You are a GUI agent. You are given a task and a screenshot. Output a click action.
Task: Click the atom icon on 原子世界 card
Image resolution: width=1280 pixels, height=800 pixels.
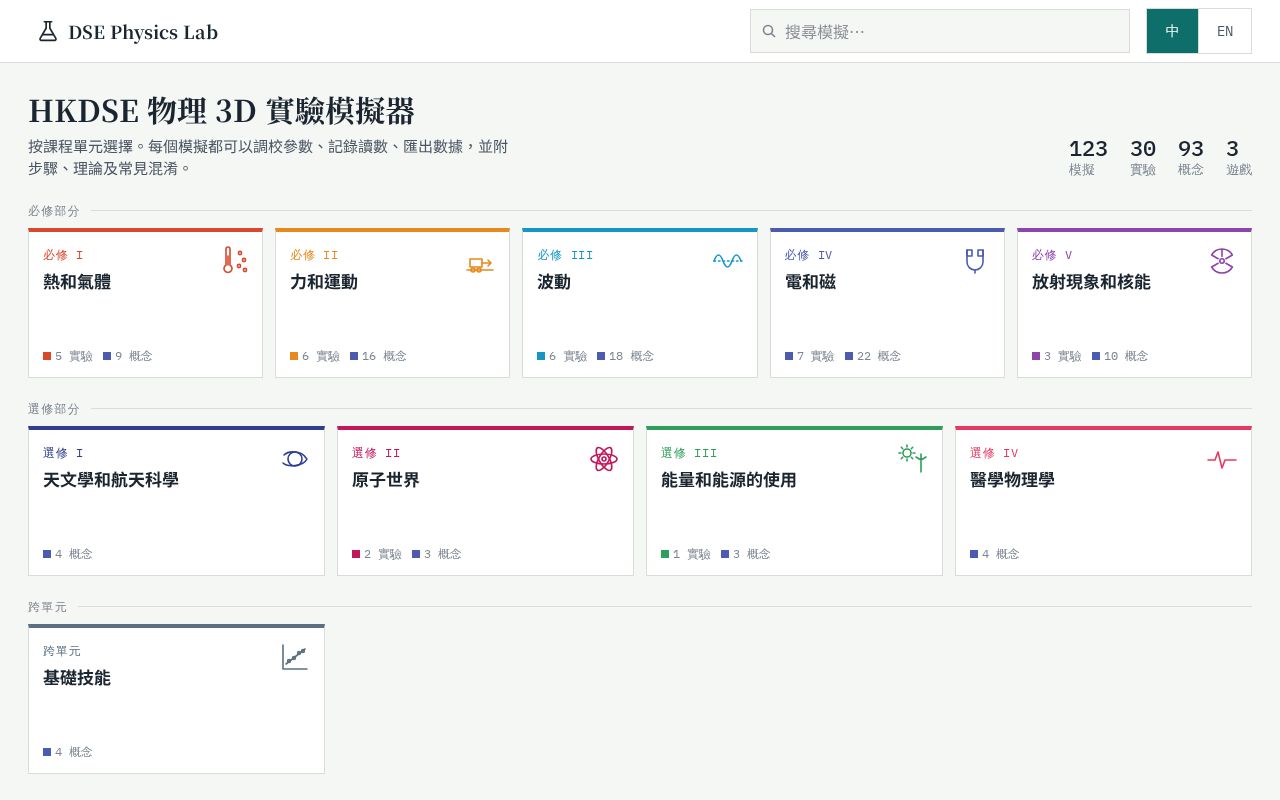coord(604,459)
